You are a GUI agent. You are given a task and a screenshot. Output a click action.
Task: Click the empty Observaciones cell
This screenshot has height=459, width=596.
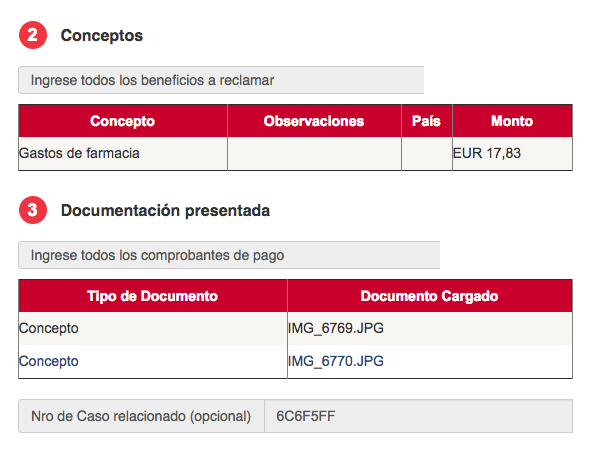[314, 154]
